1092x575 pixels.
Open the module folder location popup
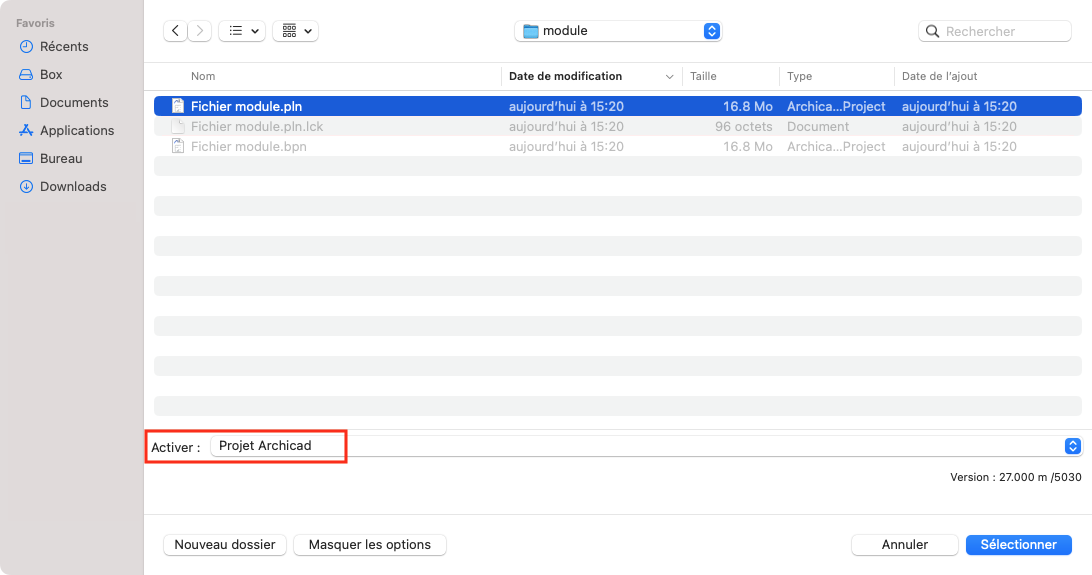pyautogui.click(x=618, y=31)
